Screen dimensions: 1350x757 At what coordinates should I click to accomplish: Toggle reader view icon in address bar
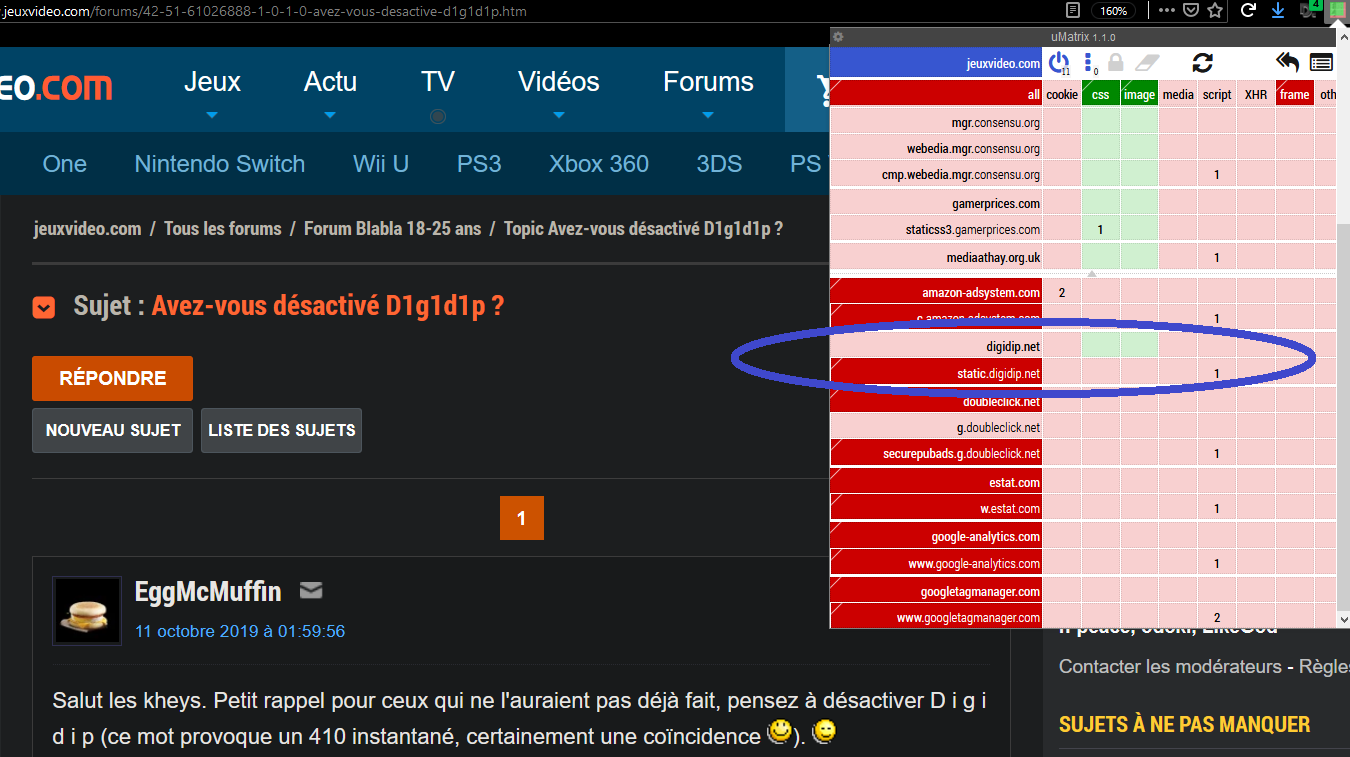[x=1073, y=11]
